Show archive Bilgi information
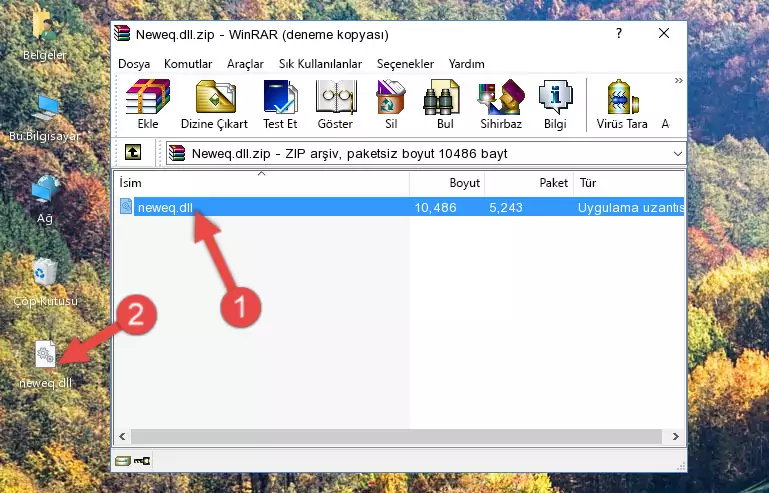Image resolution: width=769 pixels, height=493 pixels. (555, 104)
